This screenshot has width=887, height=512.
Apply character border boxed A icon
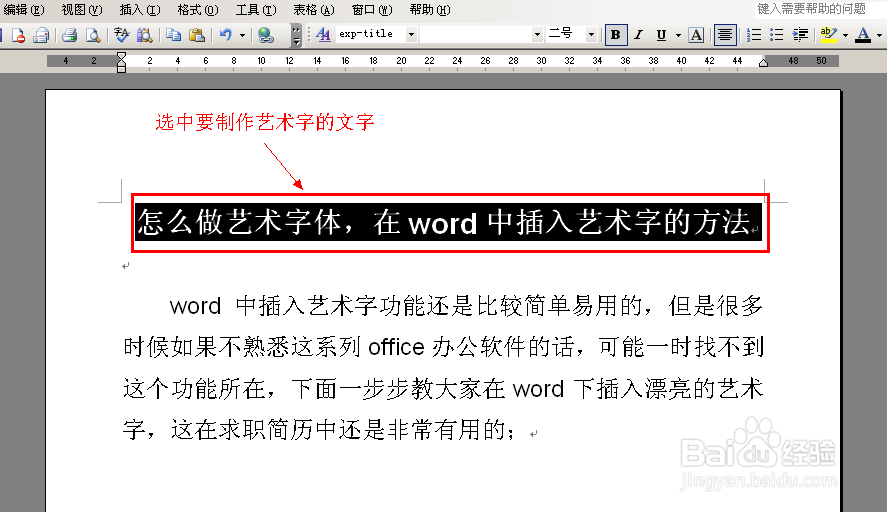tap(696, 35)
